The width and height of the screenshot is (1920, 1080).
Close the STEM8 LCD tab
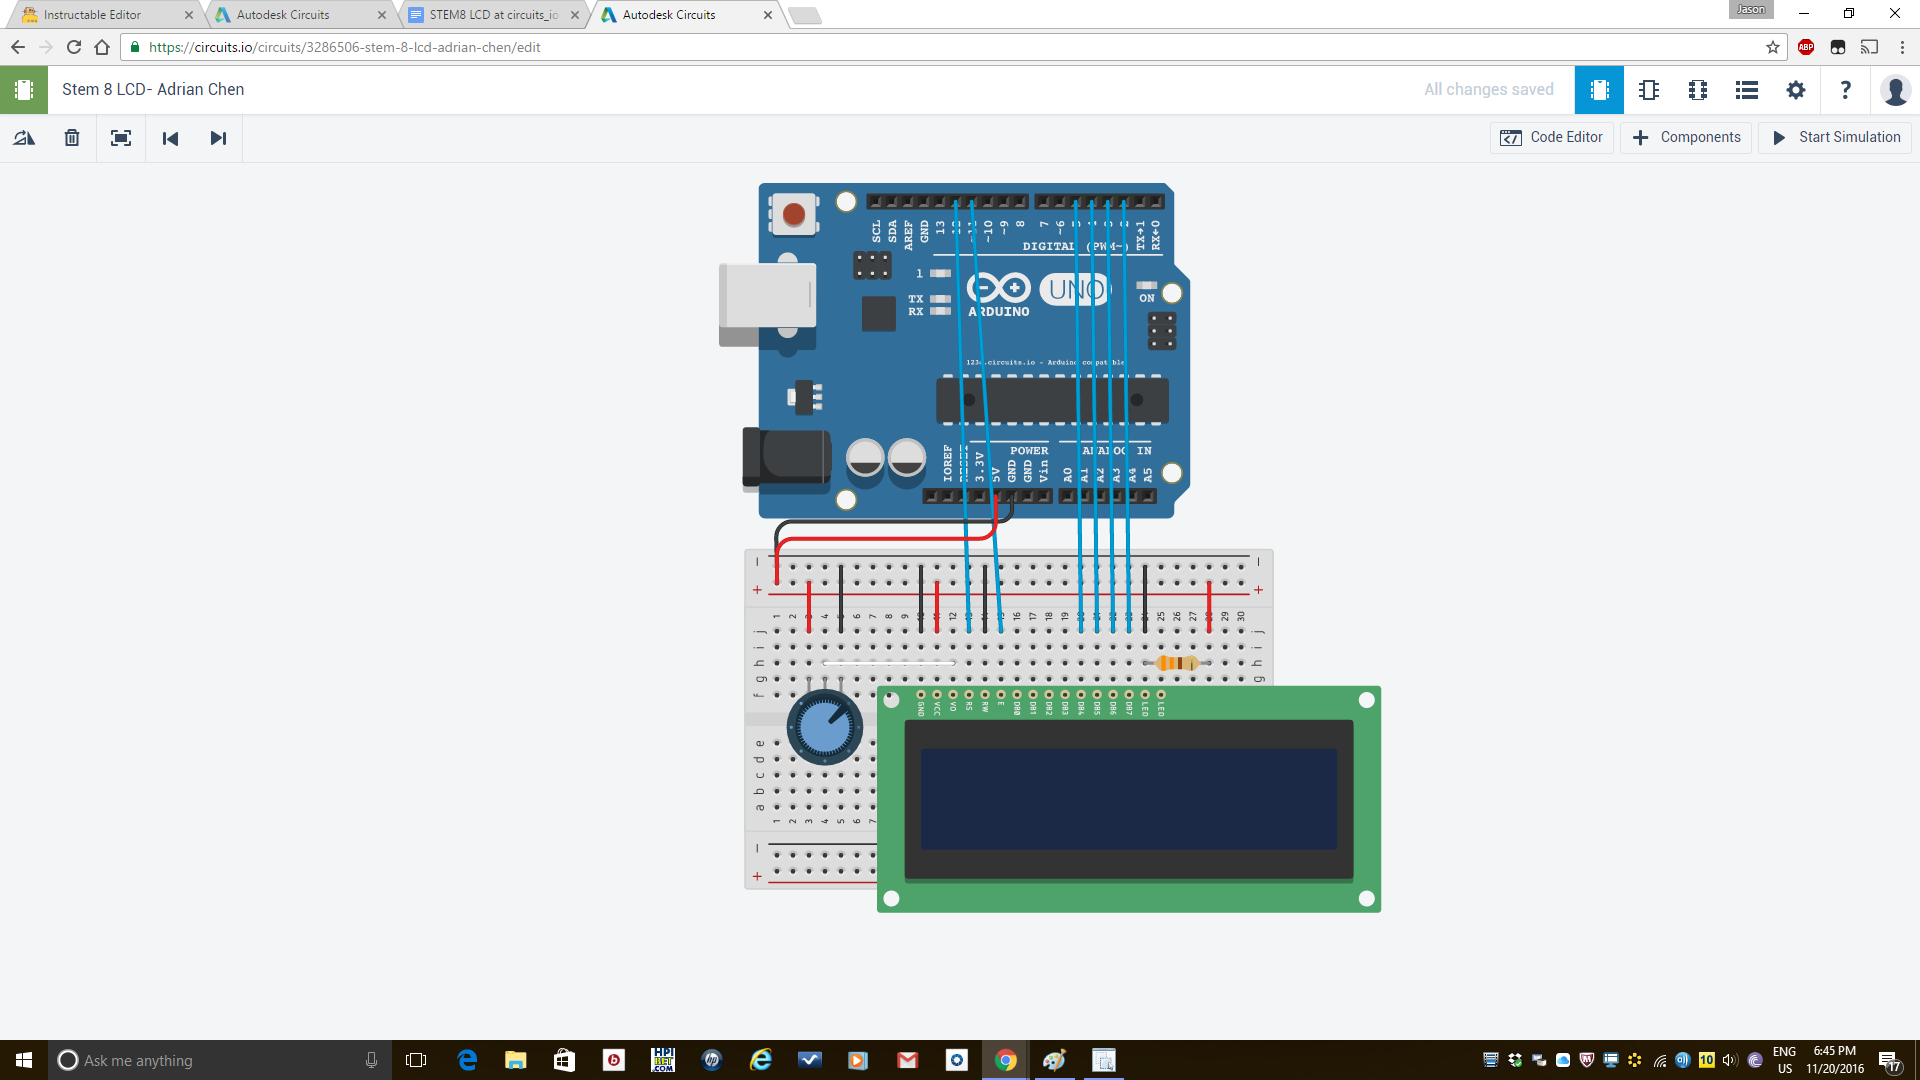(x=575, y=15)
